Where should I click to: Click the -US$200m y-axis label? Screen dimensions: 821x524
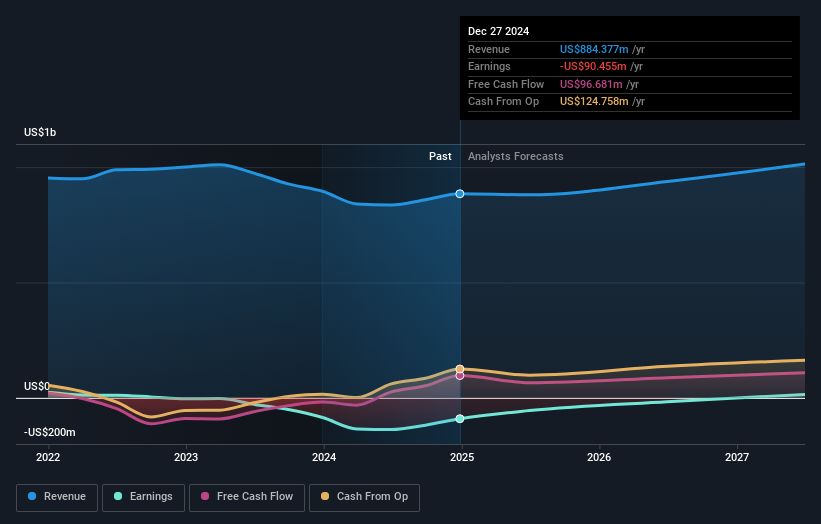[50, 432]
